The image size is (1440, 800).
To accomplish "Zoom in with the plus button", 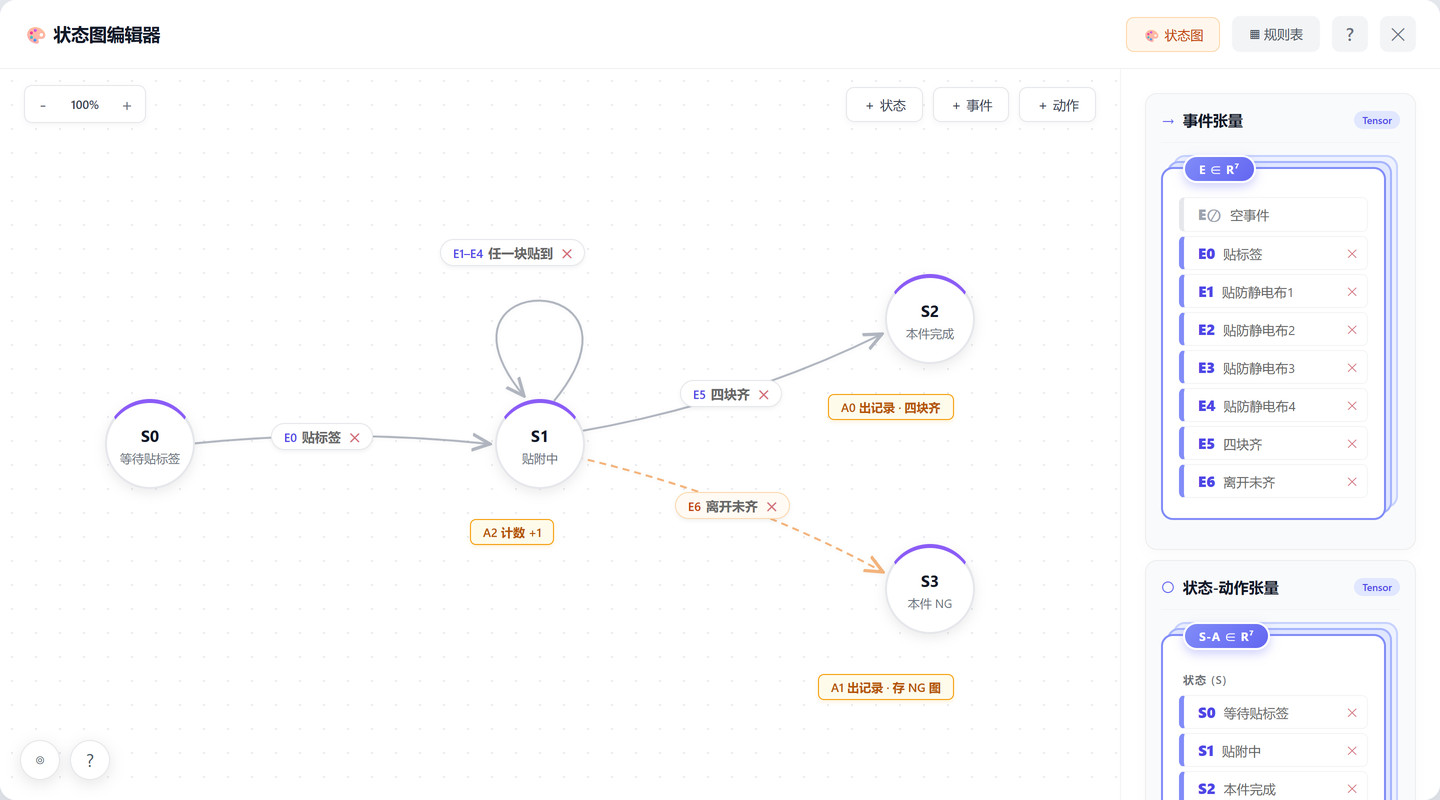I will (x=127, y=105).
